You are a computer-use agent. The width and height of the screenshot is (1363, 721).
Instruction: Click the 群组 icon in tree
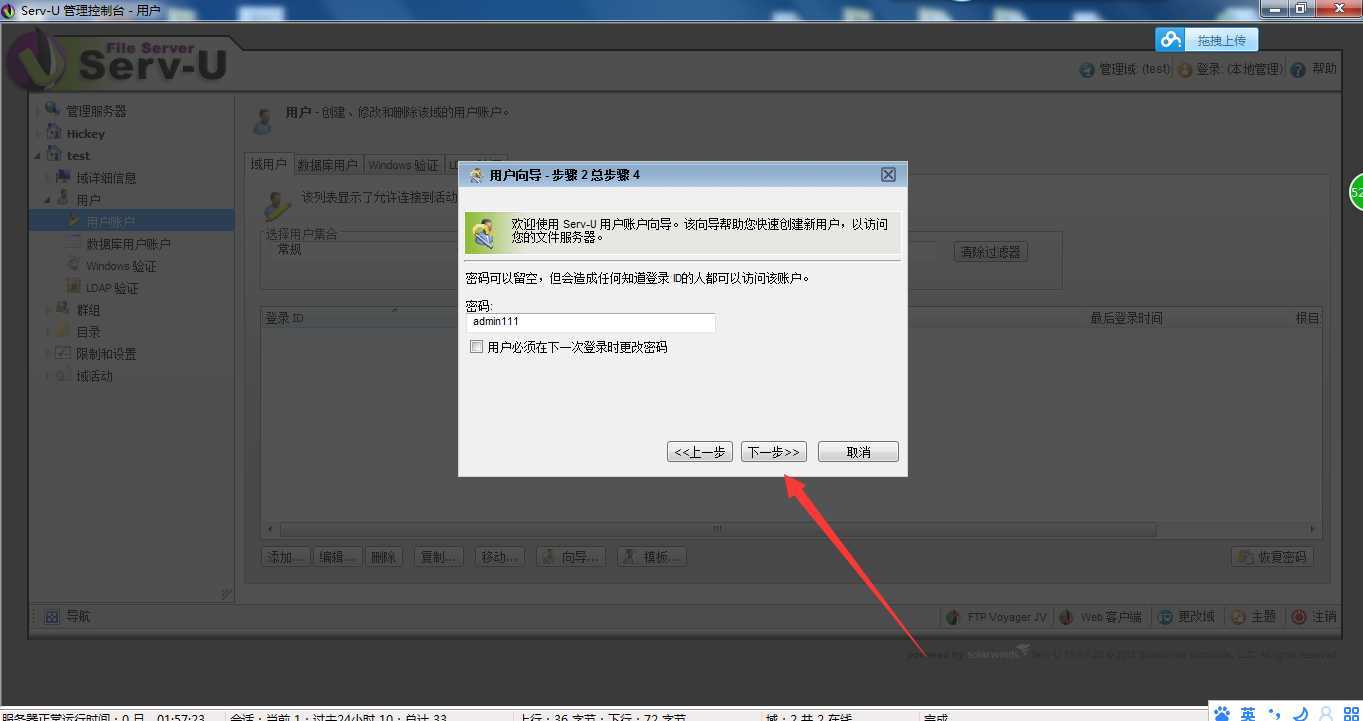click(64, 308)
